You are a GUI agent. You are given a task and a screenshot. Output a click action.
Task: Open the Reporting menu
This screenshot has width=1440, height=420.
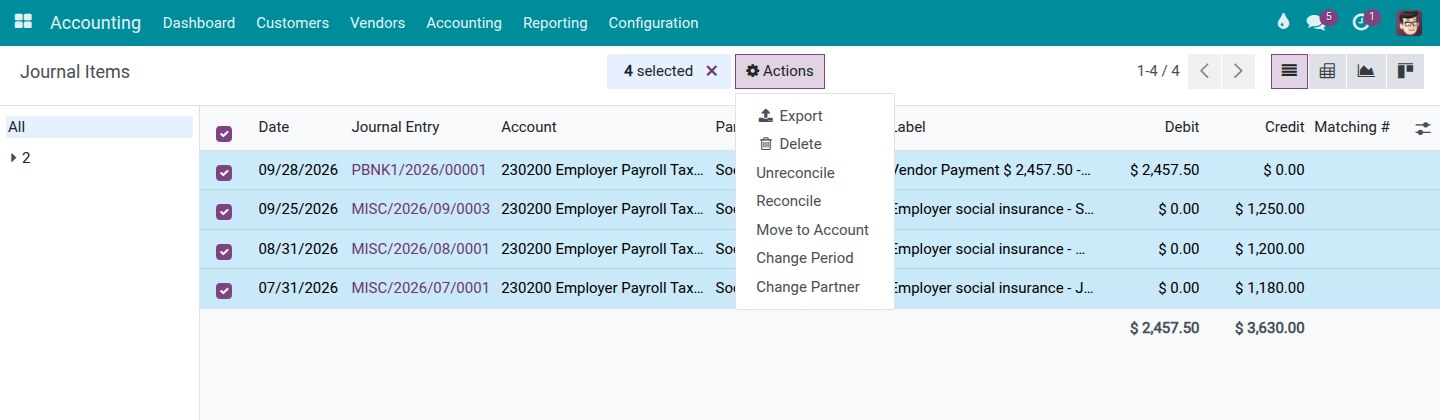[555, 23]
